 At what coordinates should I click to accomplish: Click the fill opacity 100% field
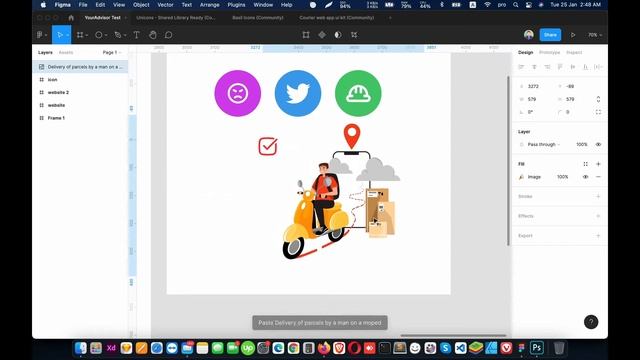coord(562,177)
